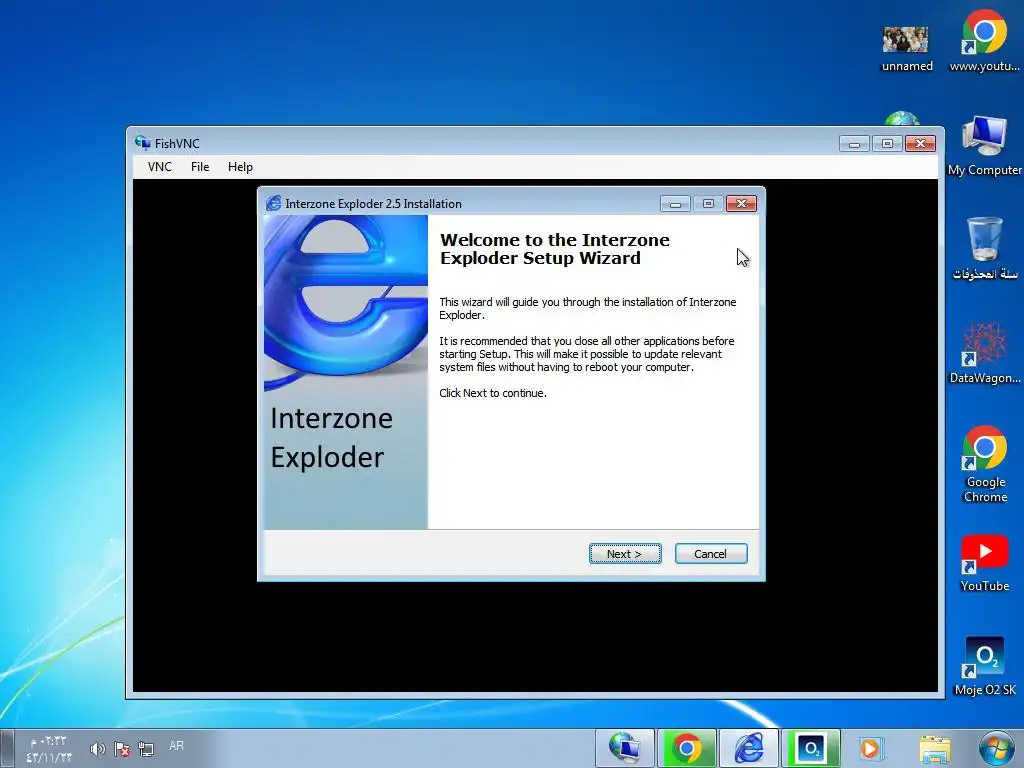The image size is (1024, 768).
Task: Open the Action Center flag icon
Action: pos(121,748)
